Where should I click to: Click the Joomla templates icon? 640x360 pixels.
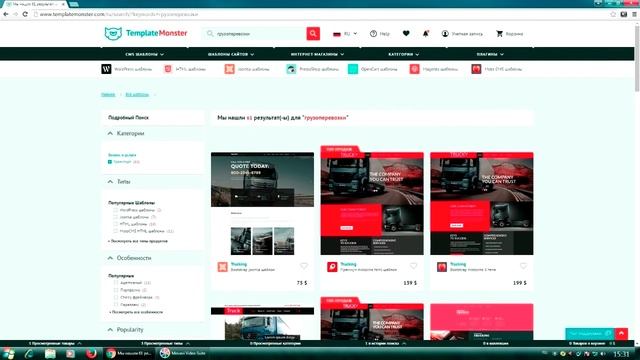click(229, 69)
